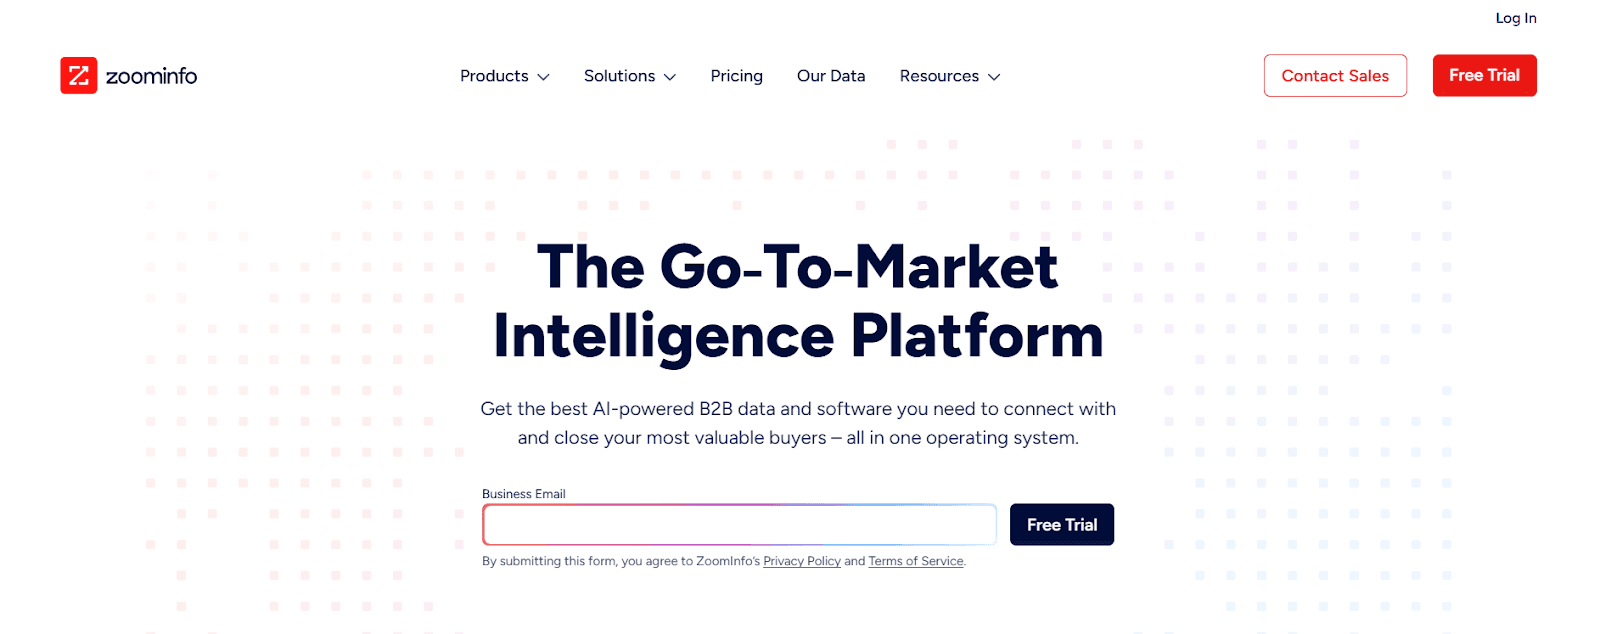The width and height of the screenshot is (1600, 634).
Task: Open the Products dropdown
Action: (x=494, y=76)
